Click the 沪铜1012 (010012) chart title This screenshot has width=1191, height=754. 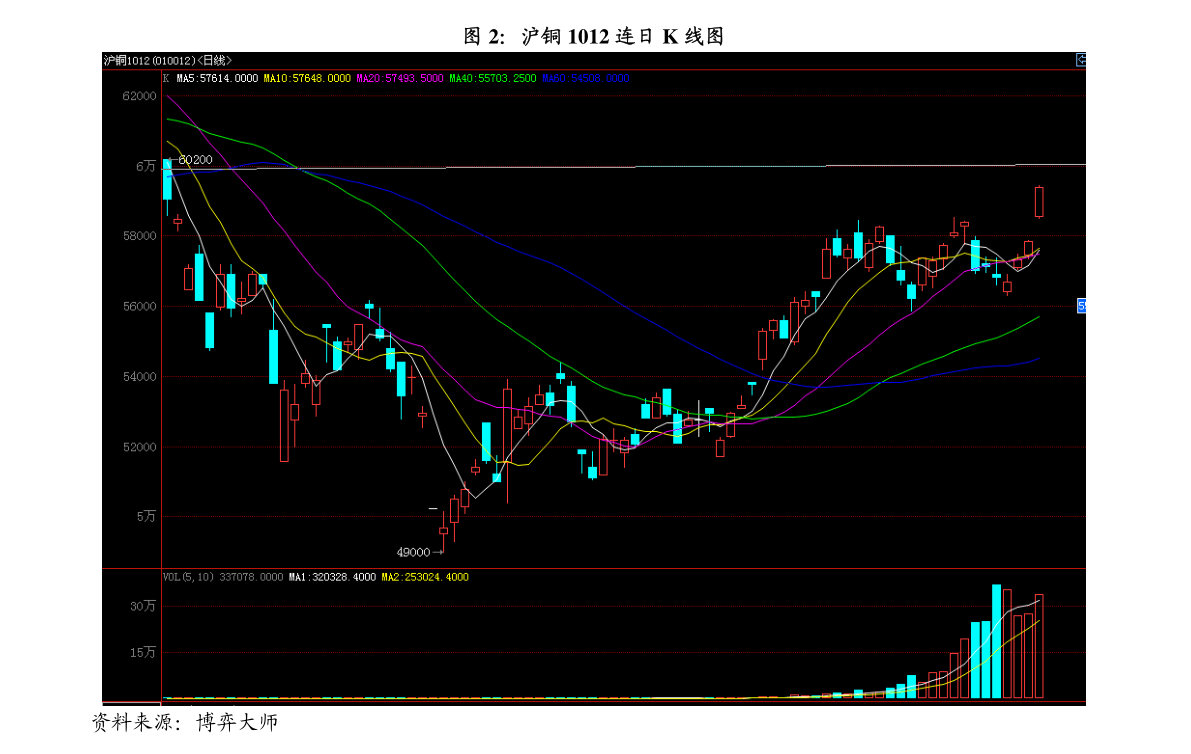point(149,61)
